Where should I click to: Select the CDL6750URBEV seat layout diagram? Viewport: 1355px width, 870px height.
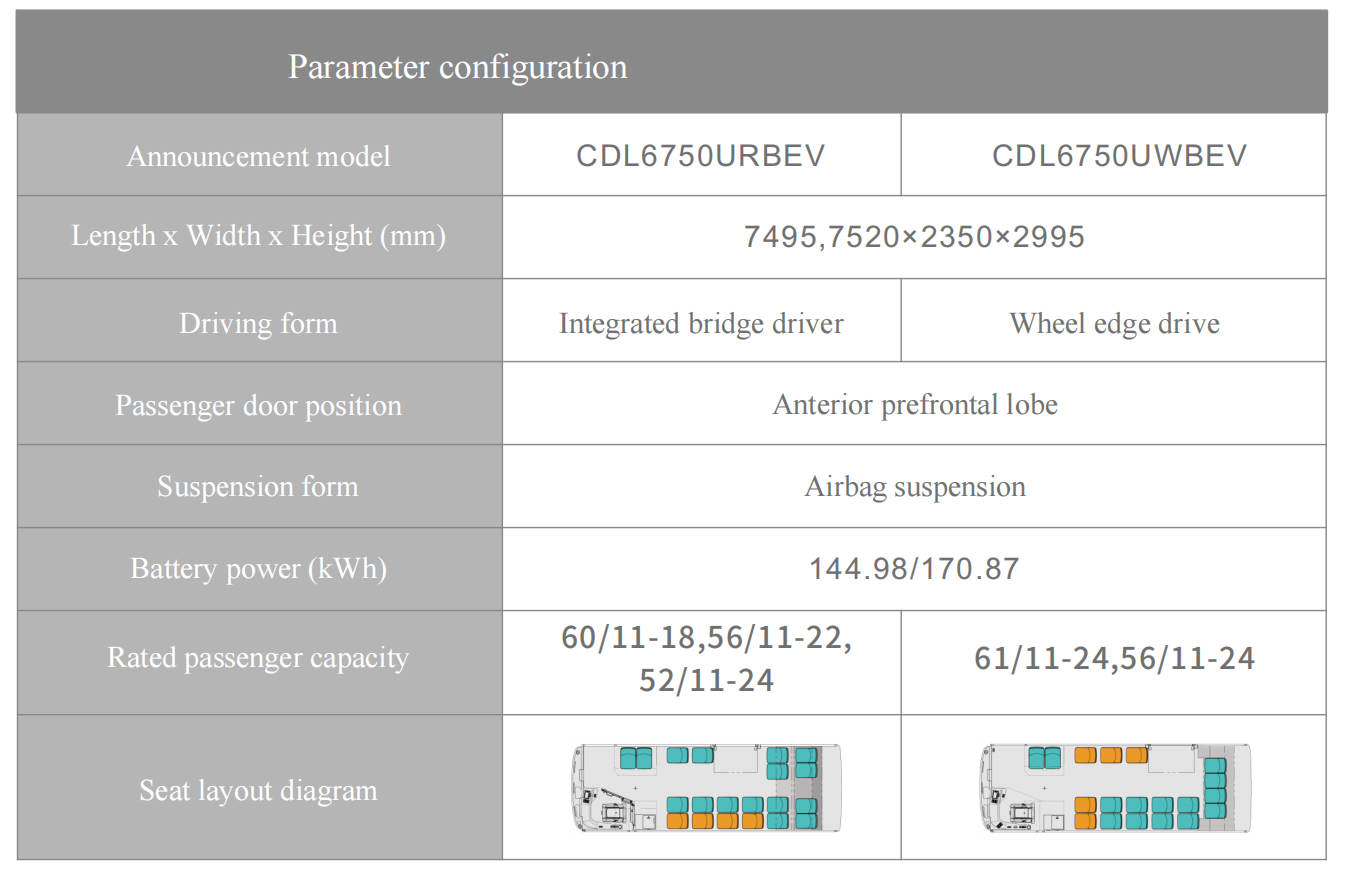point(700,790)
